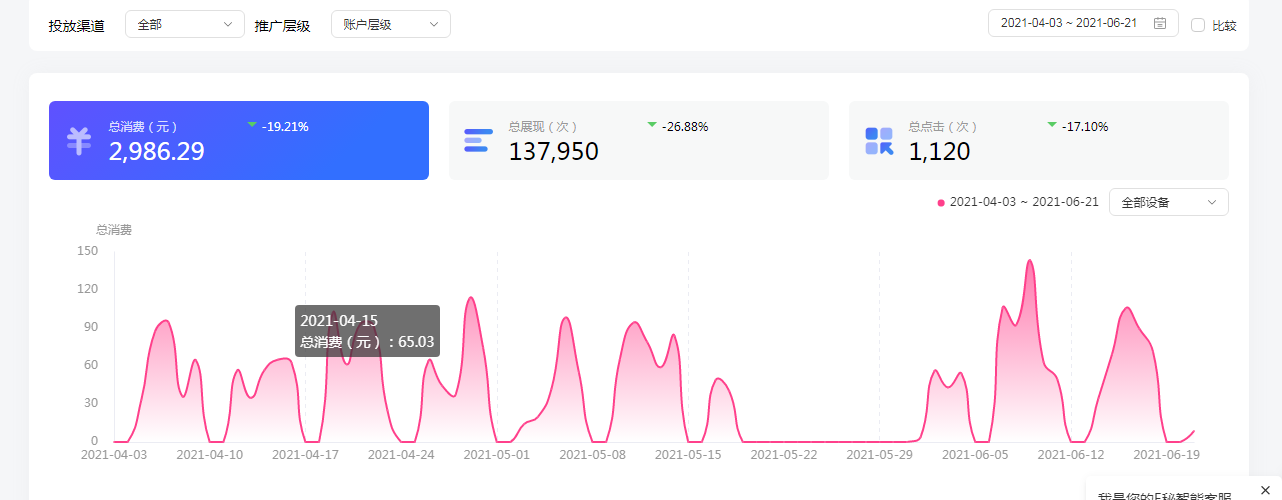Tick the 比较 checkbox
The image size is (1282, 500).
pyautogui.click(x=1198, y=25)
